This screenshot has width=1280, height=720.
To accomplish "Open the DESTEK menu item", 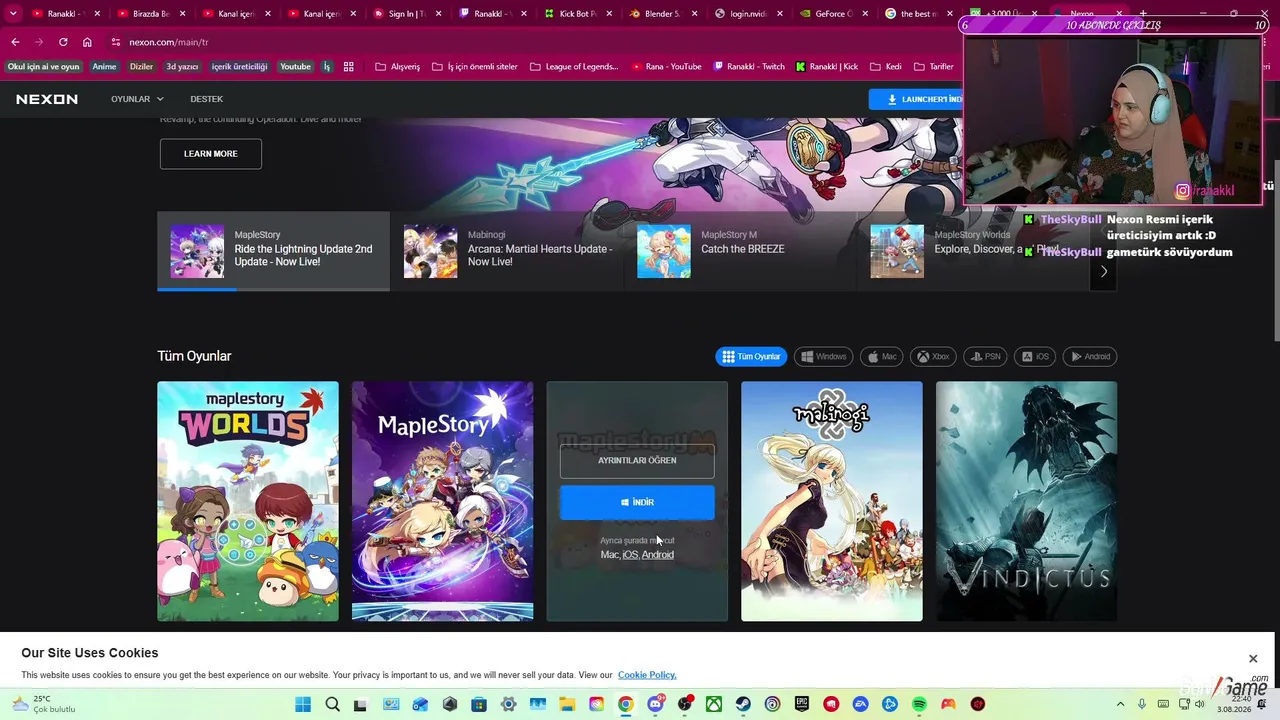I will coord(207,99).
